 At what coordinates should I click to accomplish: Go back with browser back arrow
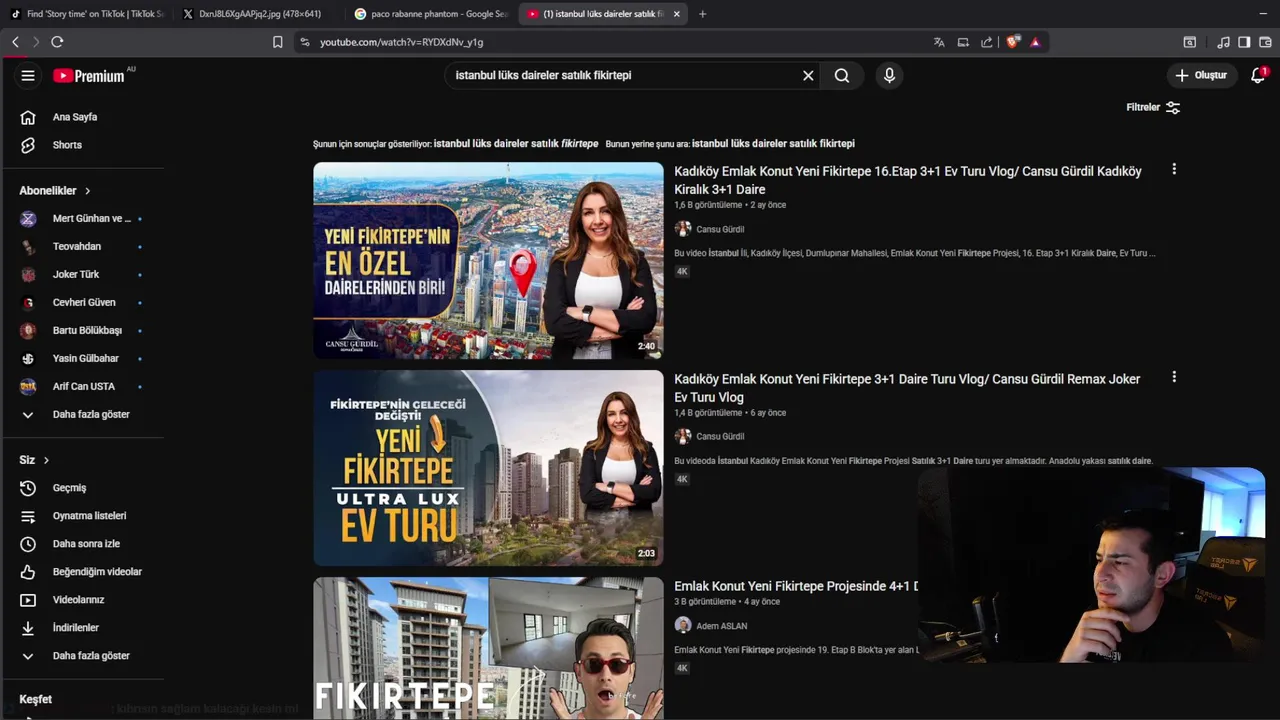point(15,42)
